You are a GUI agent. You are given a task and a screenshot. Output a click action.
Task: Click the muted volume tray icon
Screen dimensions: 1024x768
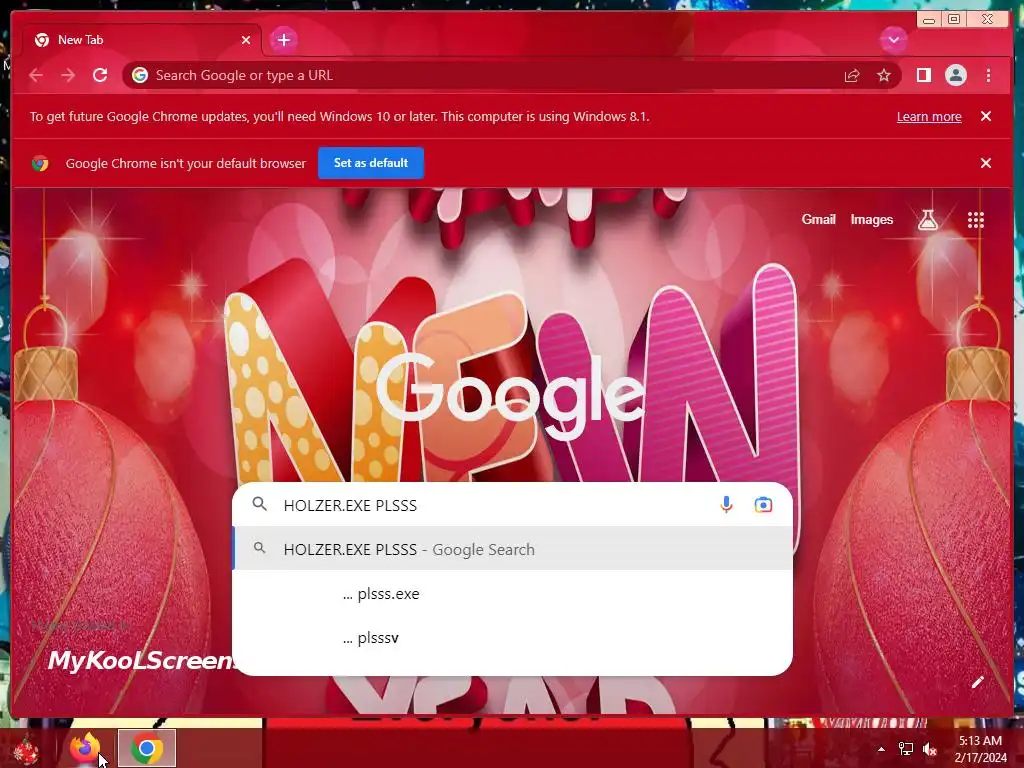pyautogui.click(x=929, y=750)
